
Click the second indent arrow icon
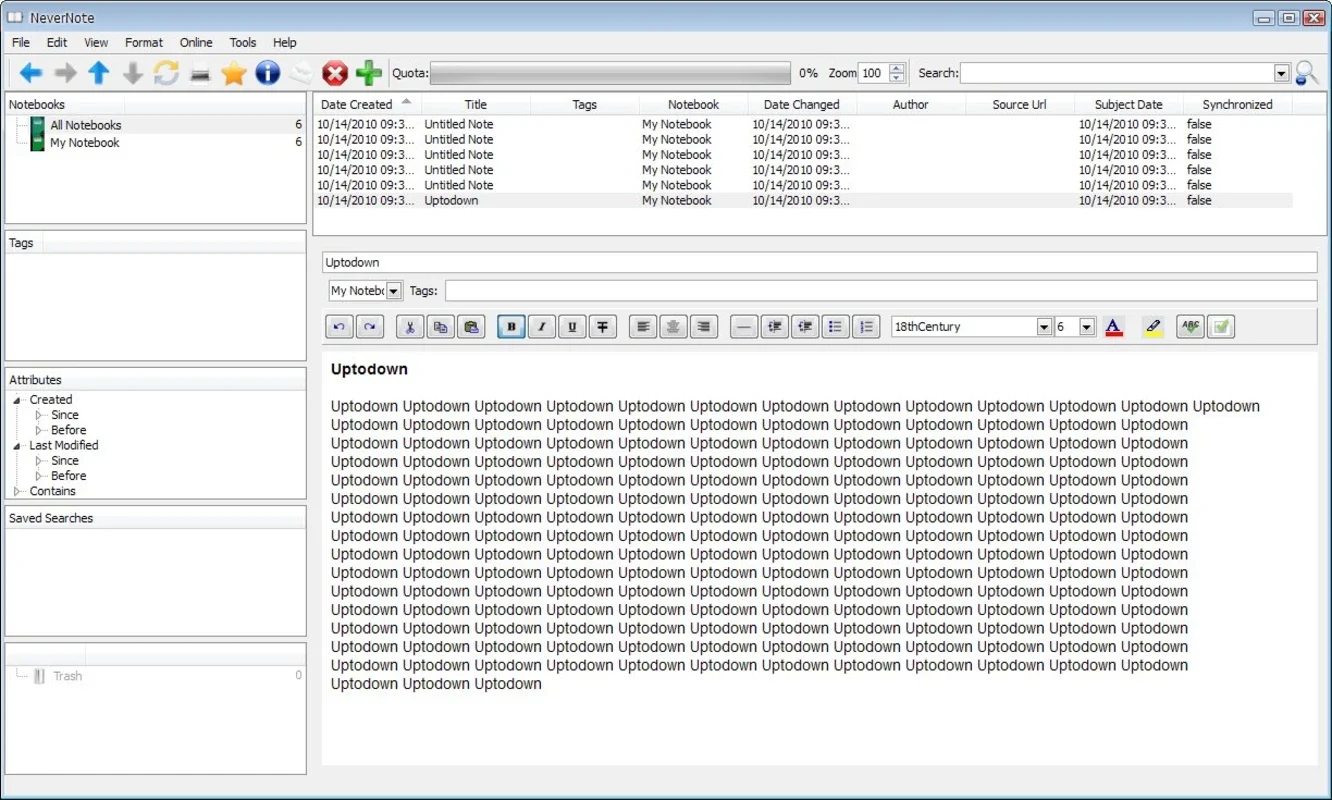pyautogui.click(x=805, y=326)
